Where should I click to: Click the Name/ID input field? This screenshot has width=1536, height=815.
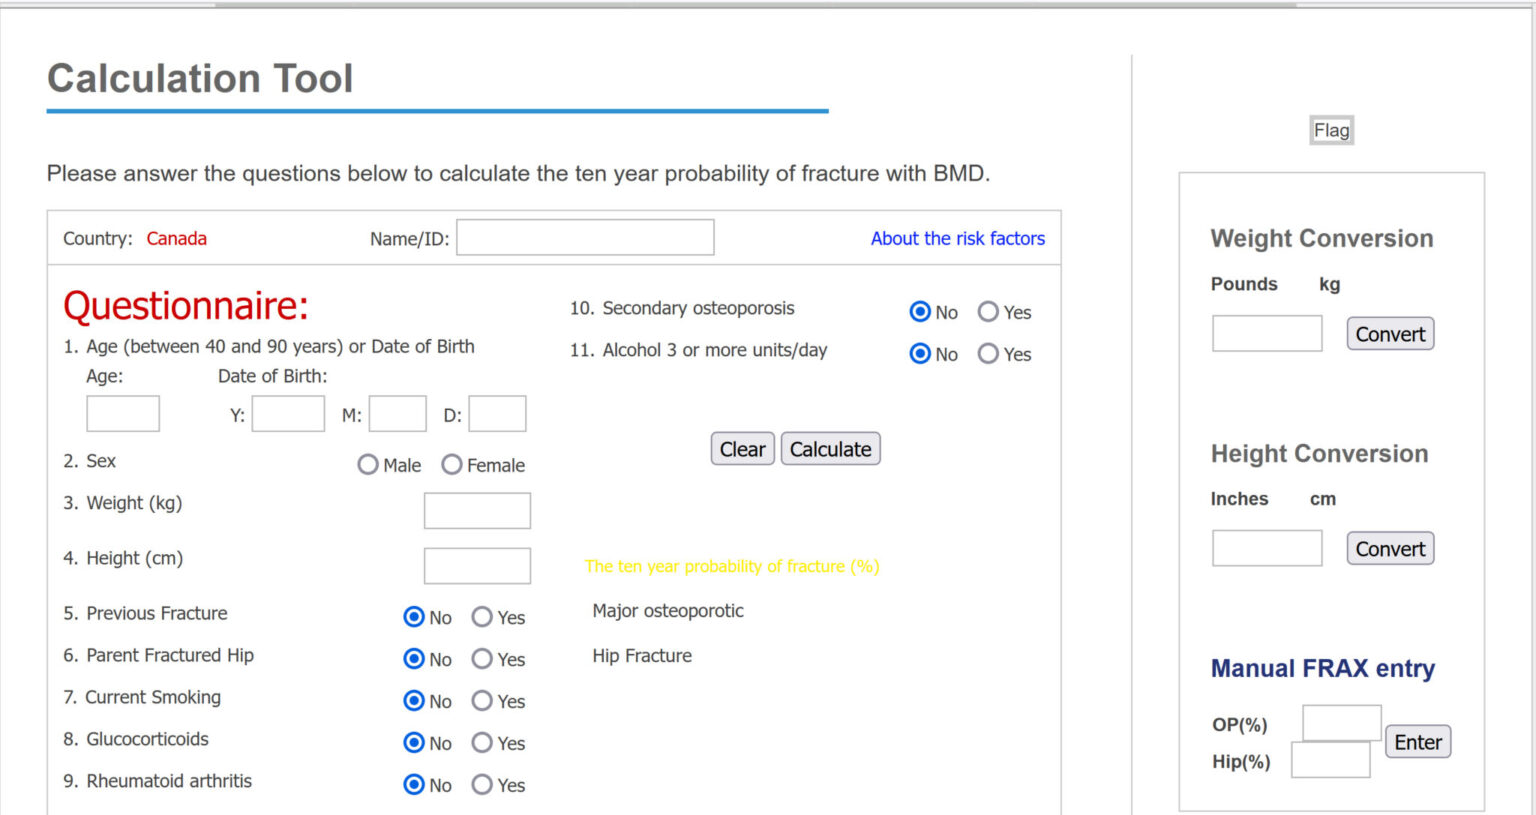[585, 237]
